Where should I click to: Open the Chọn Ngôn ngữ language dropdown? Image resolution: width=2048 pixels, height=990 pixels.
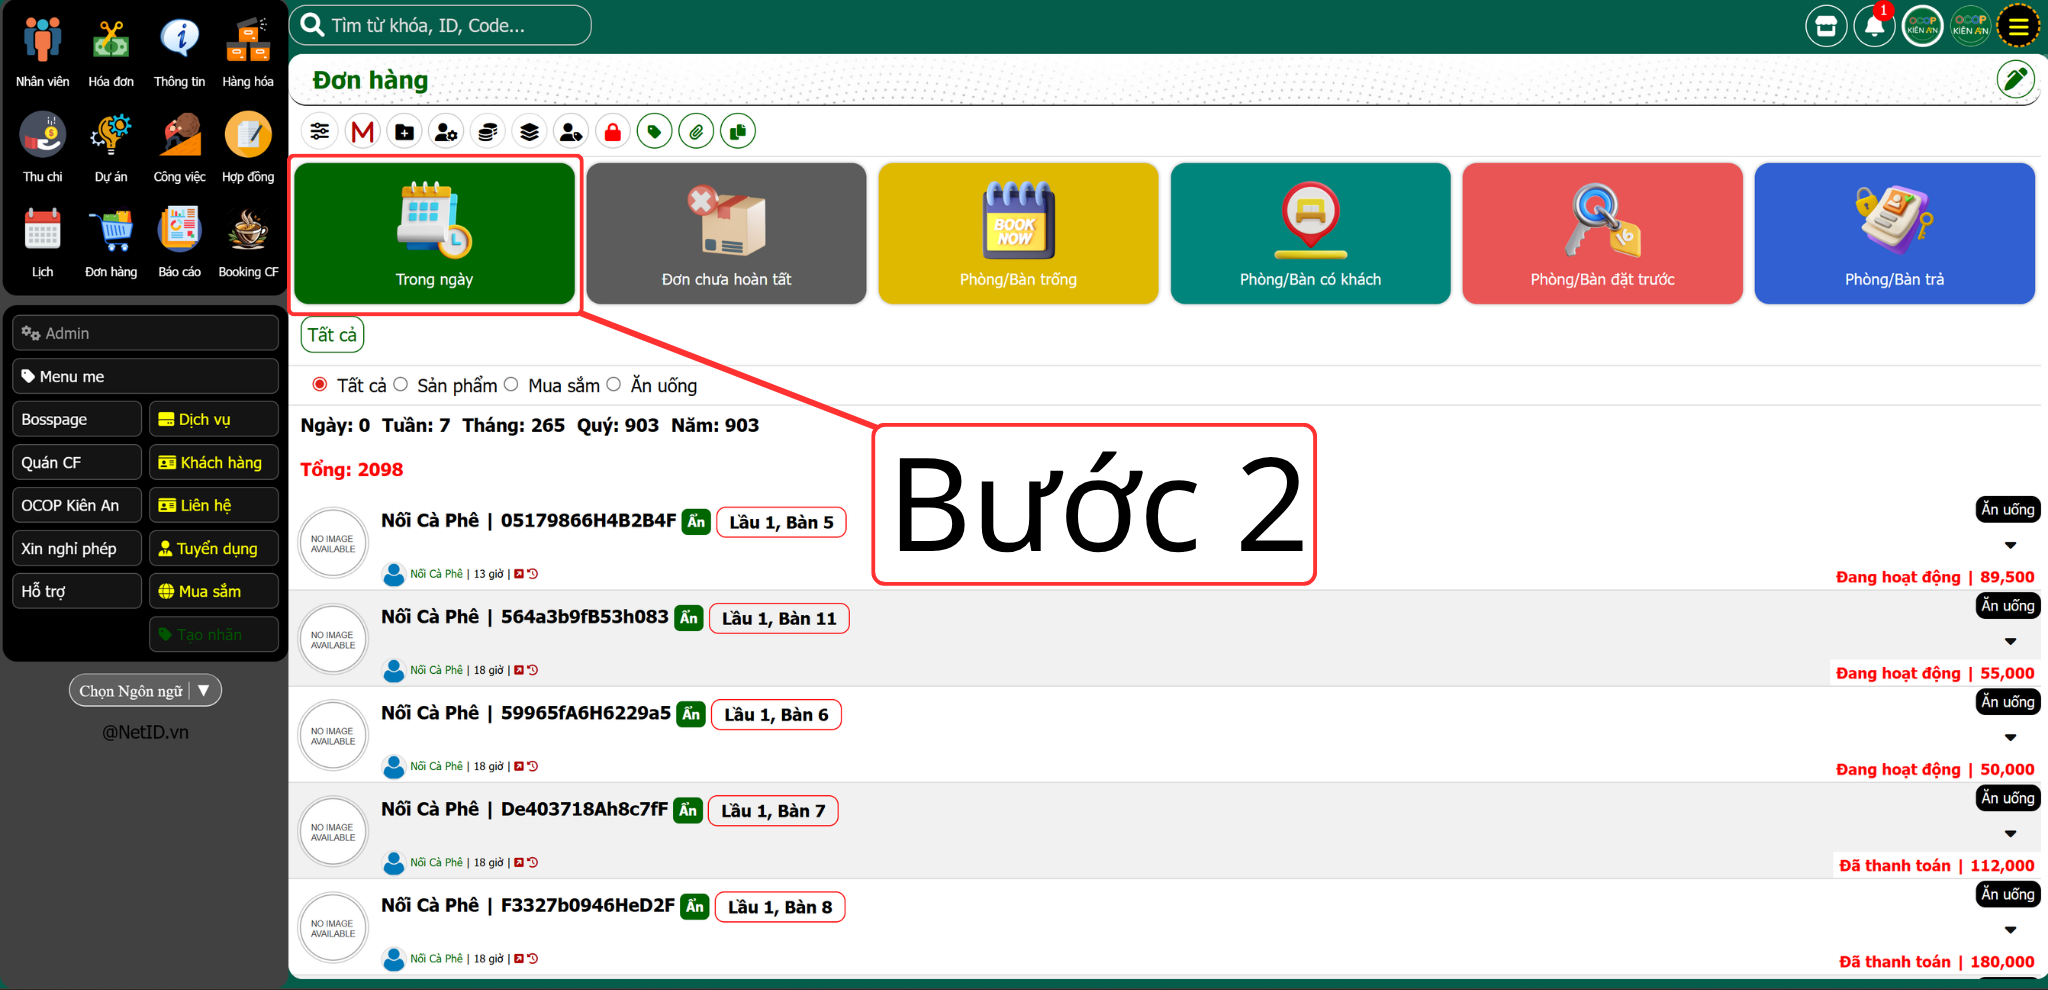145,691
